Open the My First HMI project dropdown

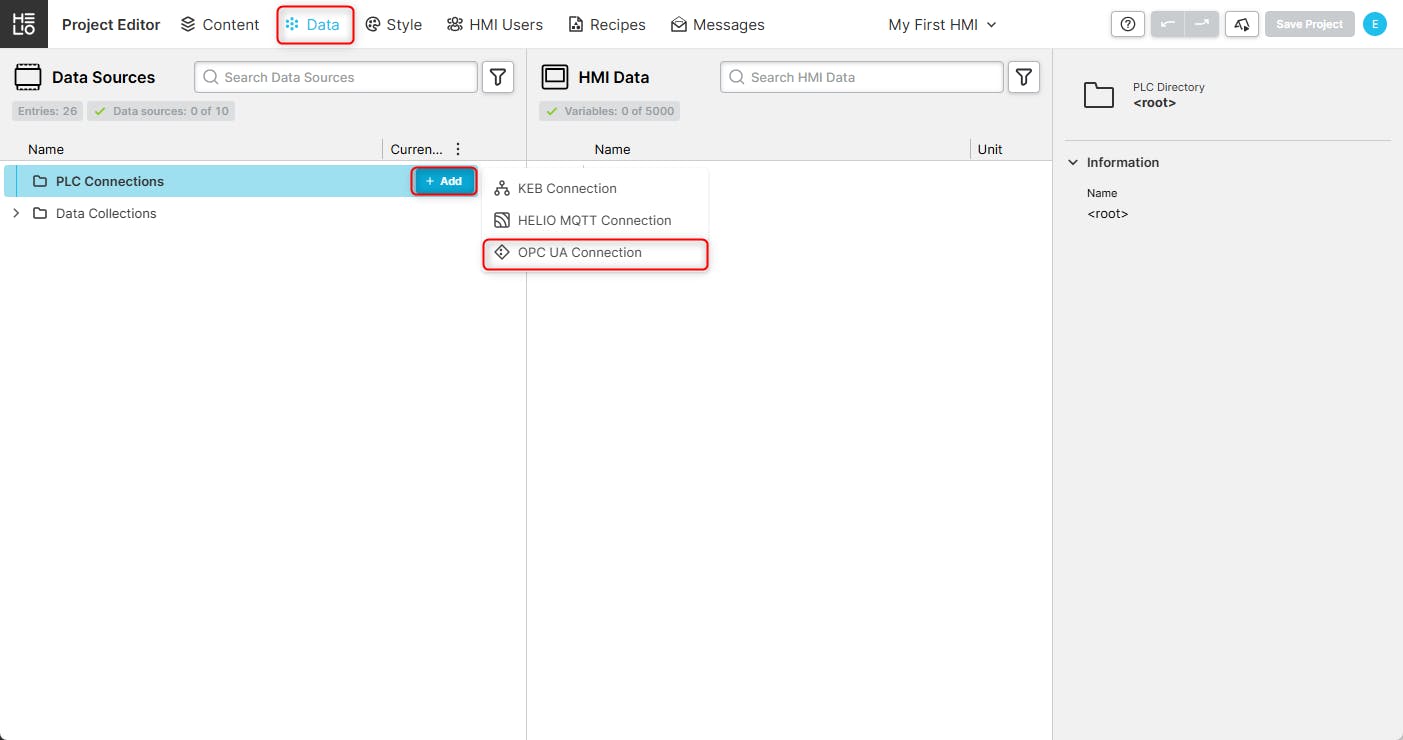(943, 24)
